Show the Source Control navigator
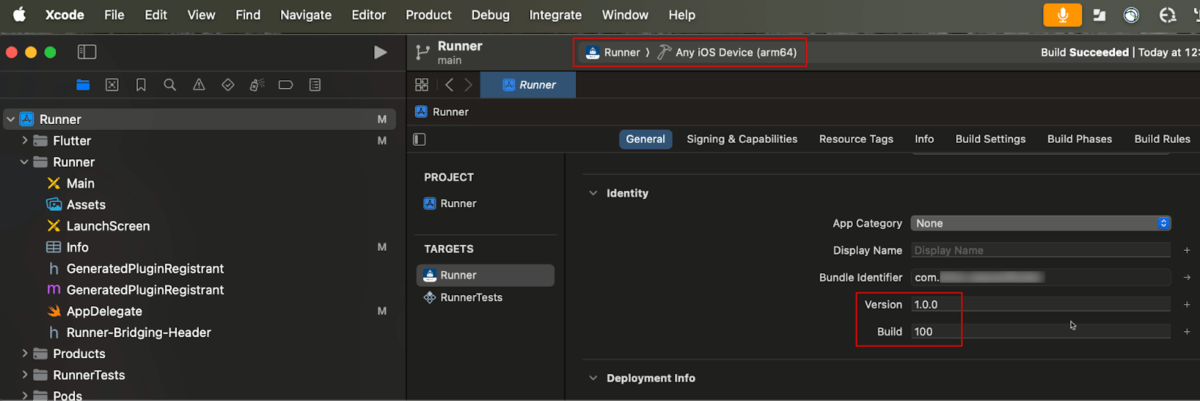The width and height of the screenshot is (1200, 401). click(x=112, y=85)
